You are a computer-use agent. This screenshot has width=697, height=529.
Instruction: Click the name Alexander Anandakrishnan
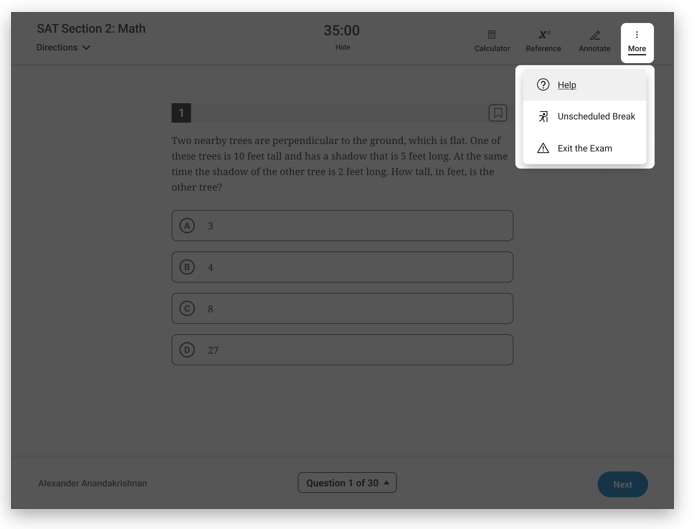(92, 483)
